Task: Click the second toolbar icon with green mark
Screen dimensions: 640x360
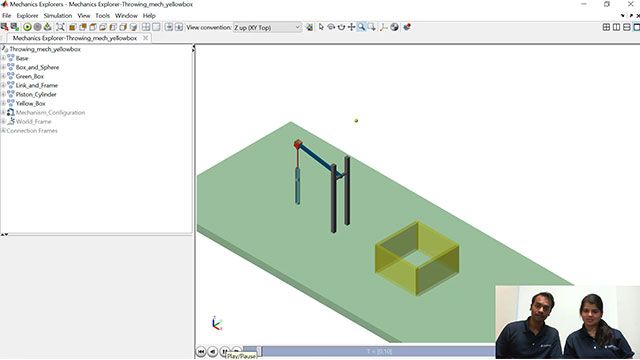Action: coord(15,27)
